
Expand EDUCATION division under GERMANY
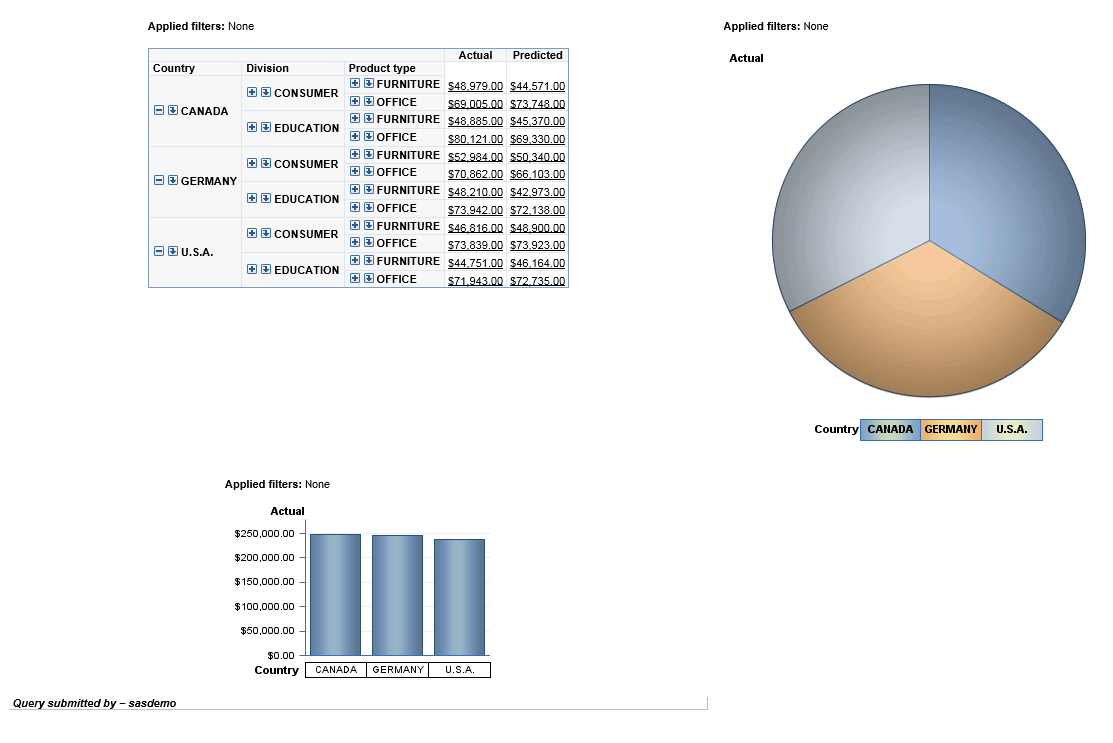click(x=252, y=199)
